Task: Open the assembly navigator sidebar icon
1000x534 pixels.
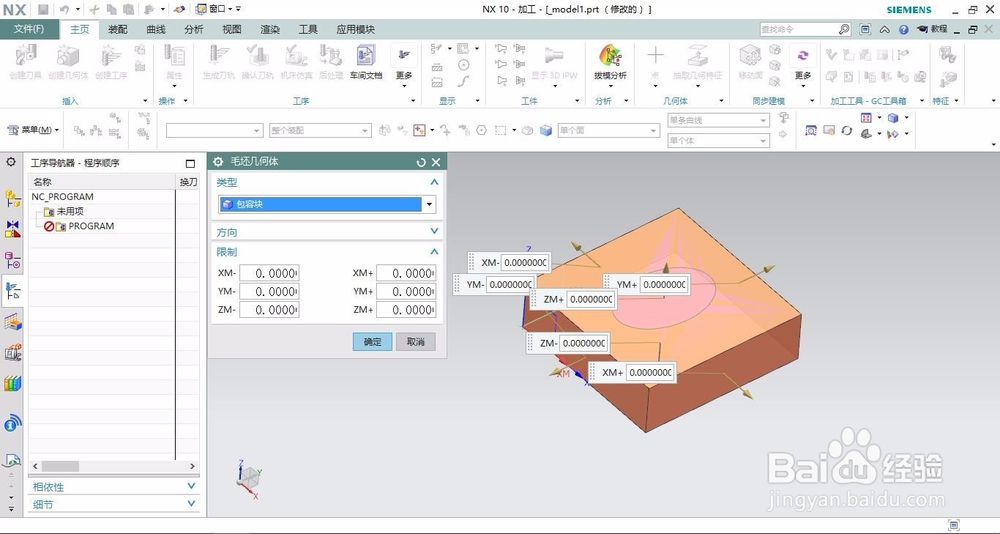Action: click(13, 198)
